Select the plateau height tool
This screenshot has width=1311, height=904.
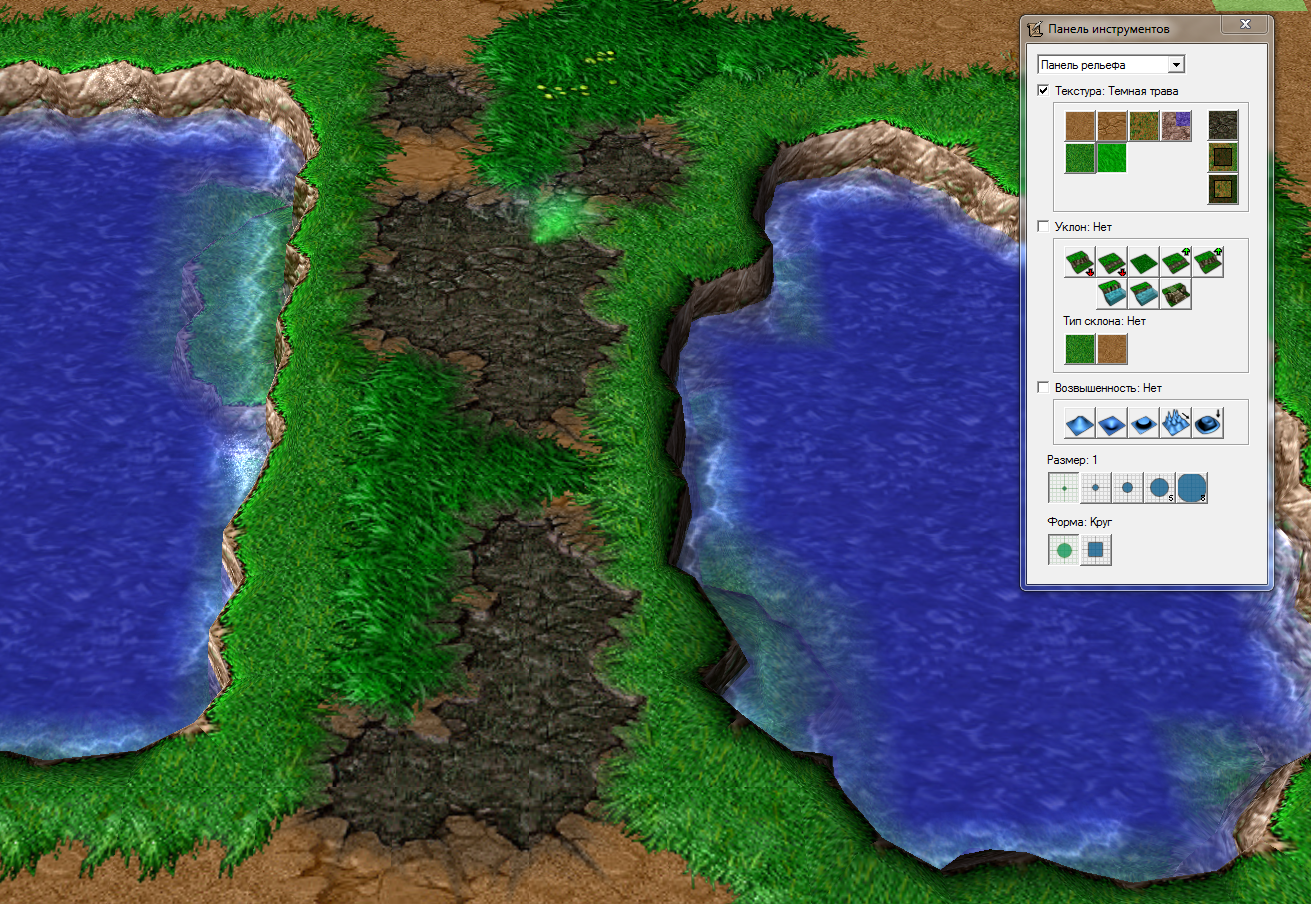(1144, 423)
